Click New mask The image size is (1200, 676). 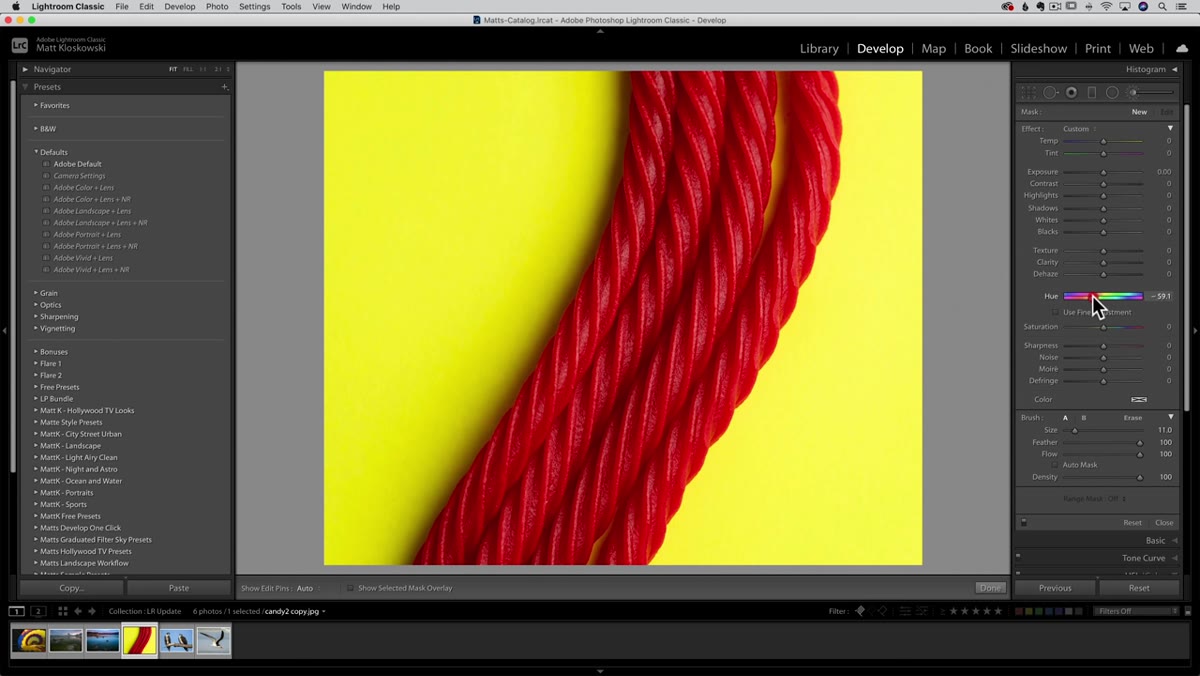coord(1139,112)
